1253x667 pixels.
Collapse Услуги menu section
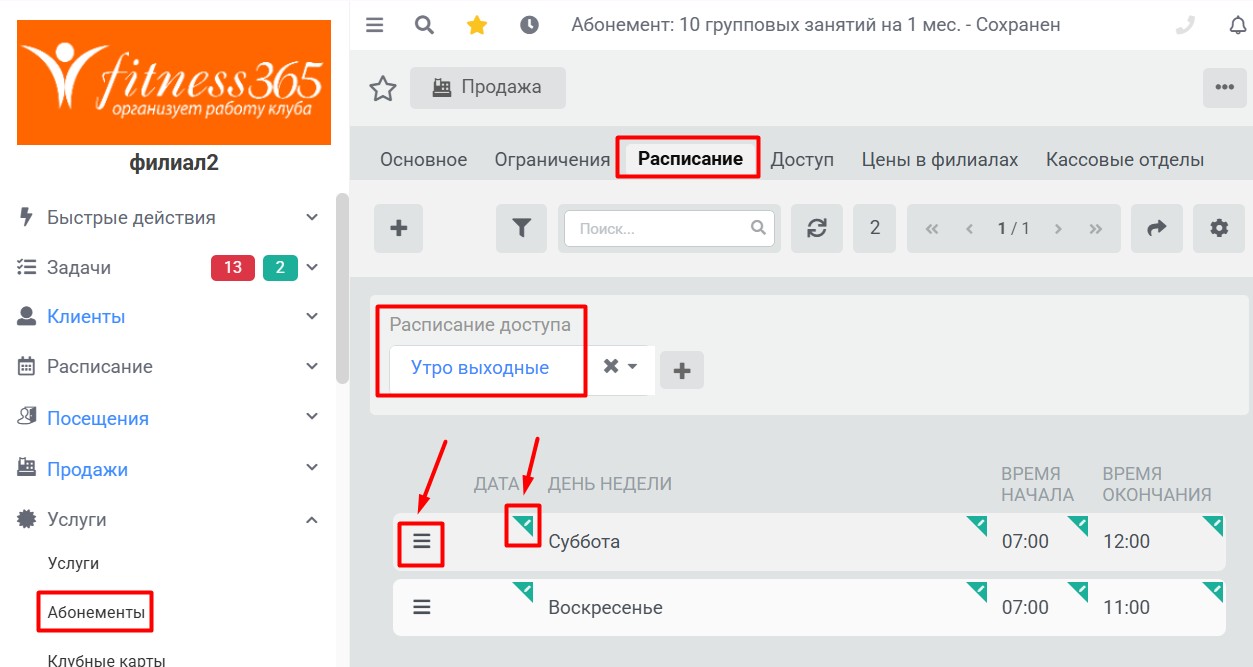[x=312, y=519]
